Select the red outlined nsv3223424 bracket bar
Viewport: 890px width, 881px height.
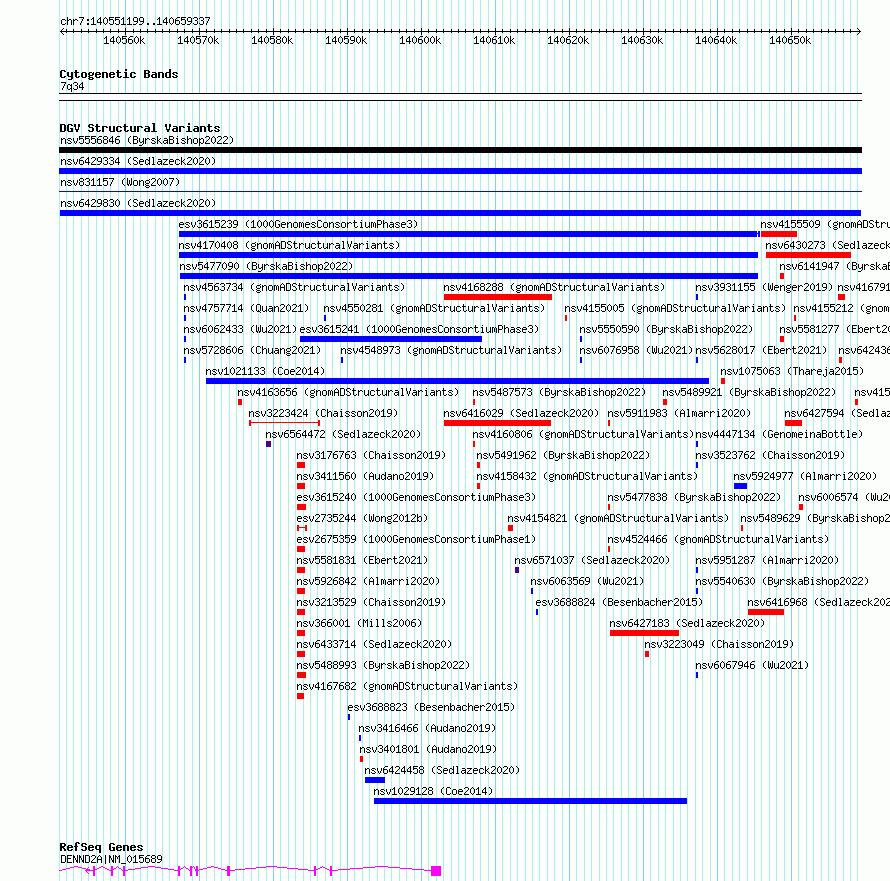tap(284, 423)
